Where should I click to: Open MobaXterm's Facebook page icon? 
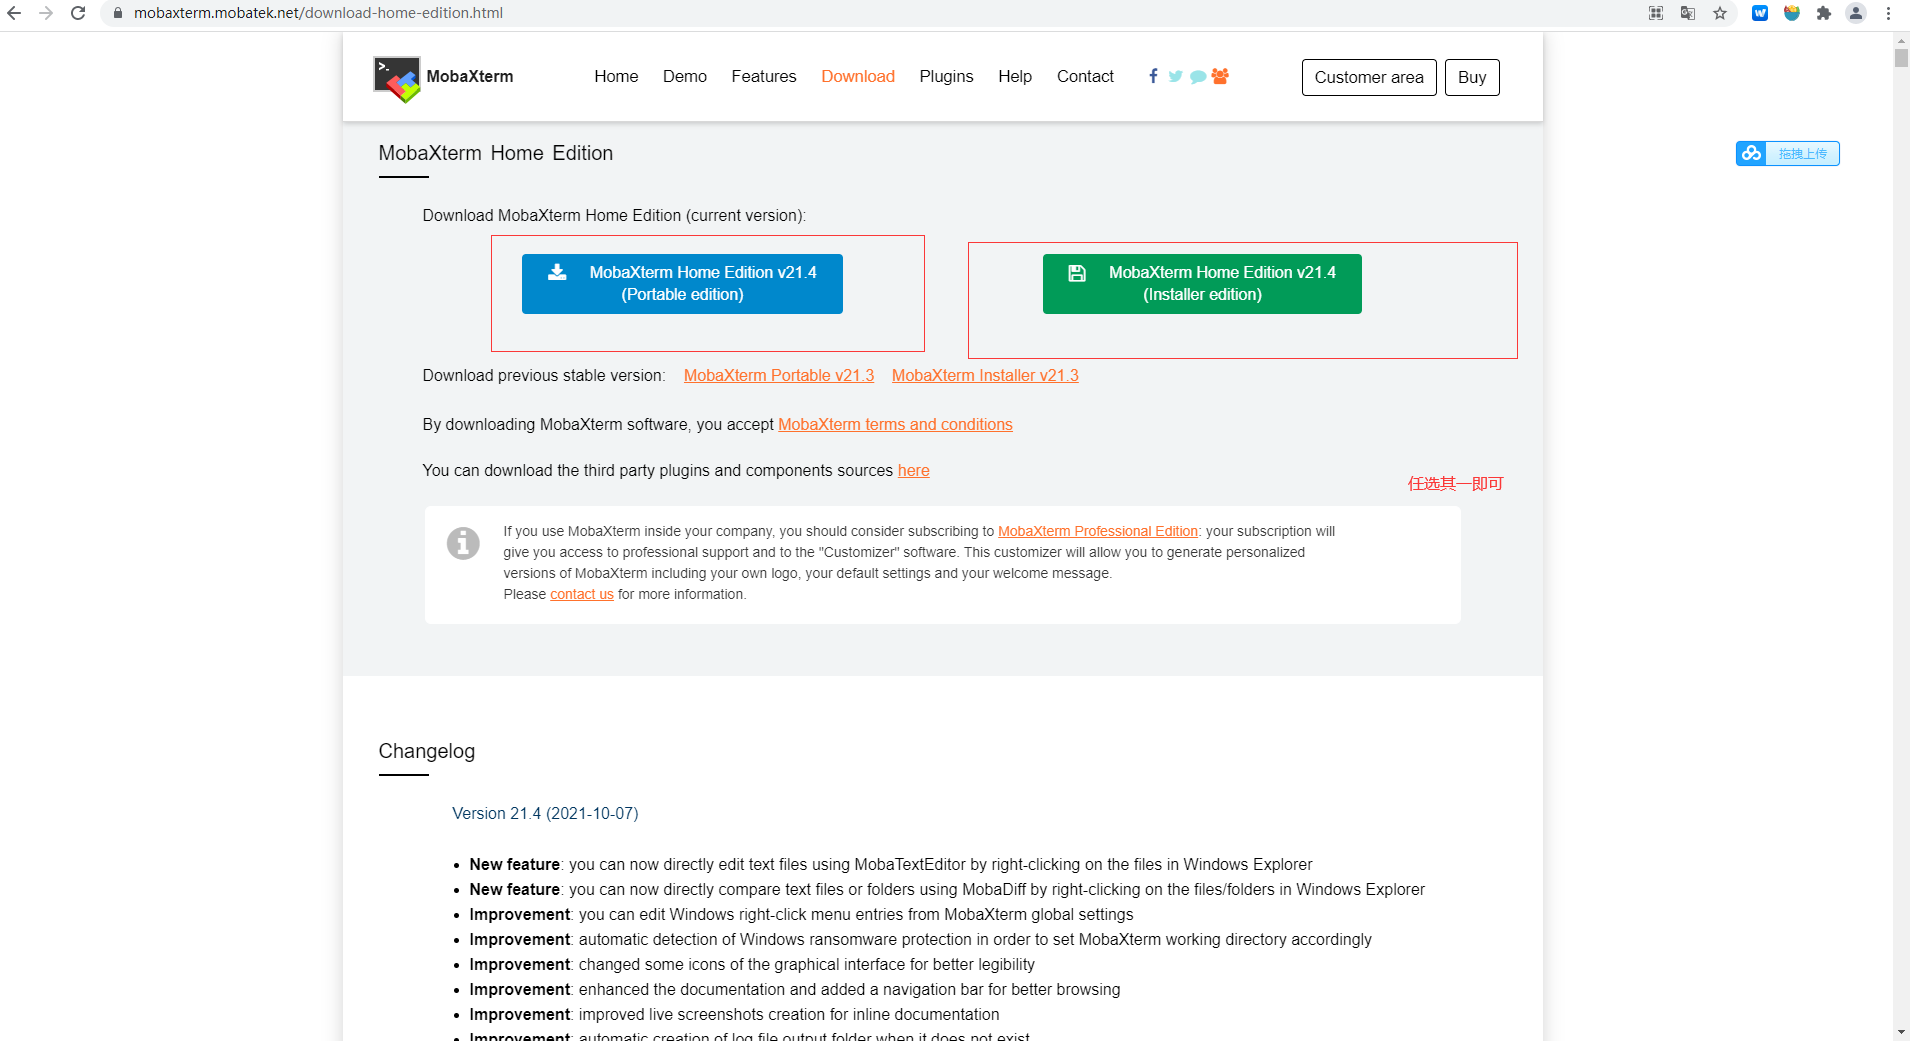tap(1154, 76)
